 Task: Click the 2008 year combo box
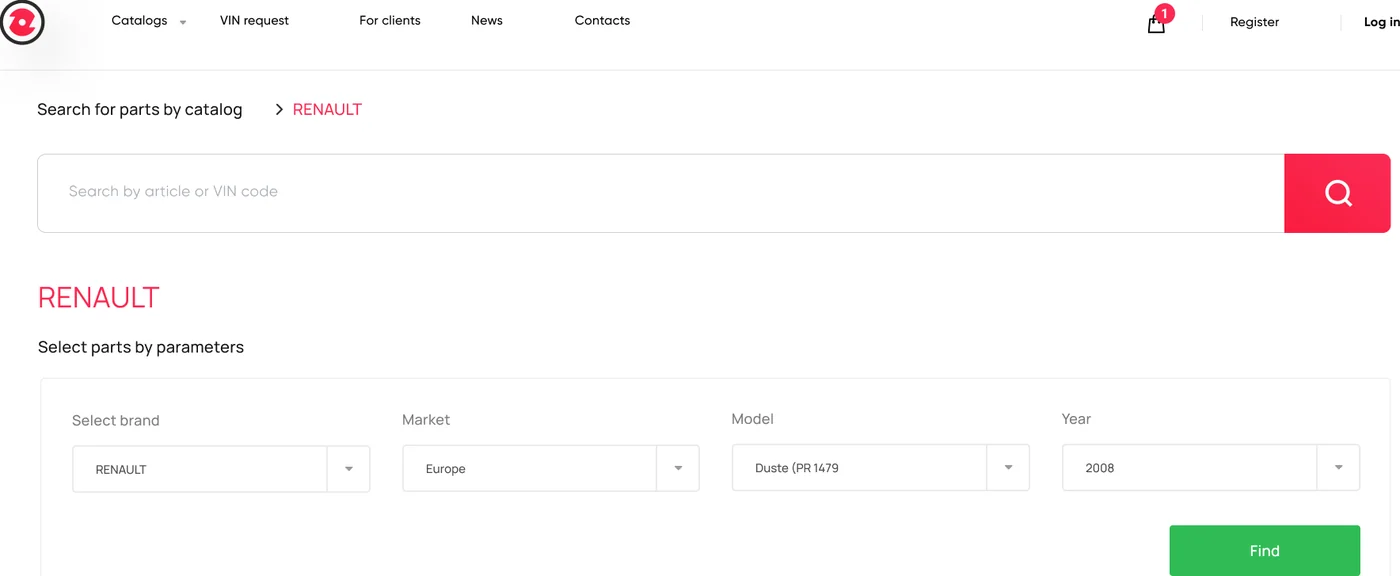[x=1210, y=467]
